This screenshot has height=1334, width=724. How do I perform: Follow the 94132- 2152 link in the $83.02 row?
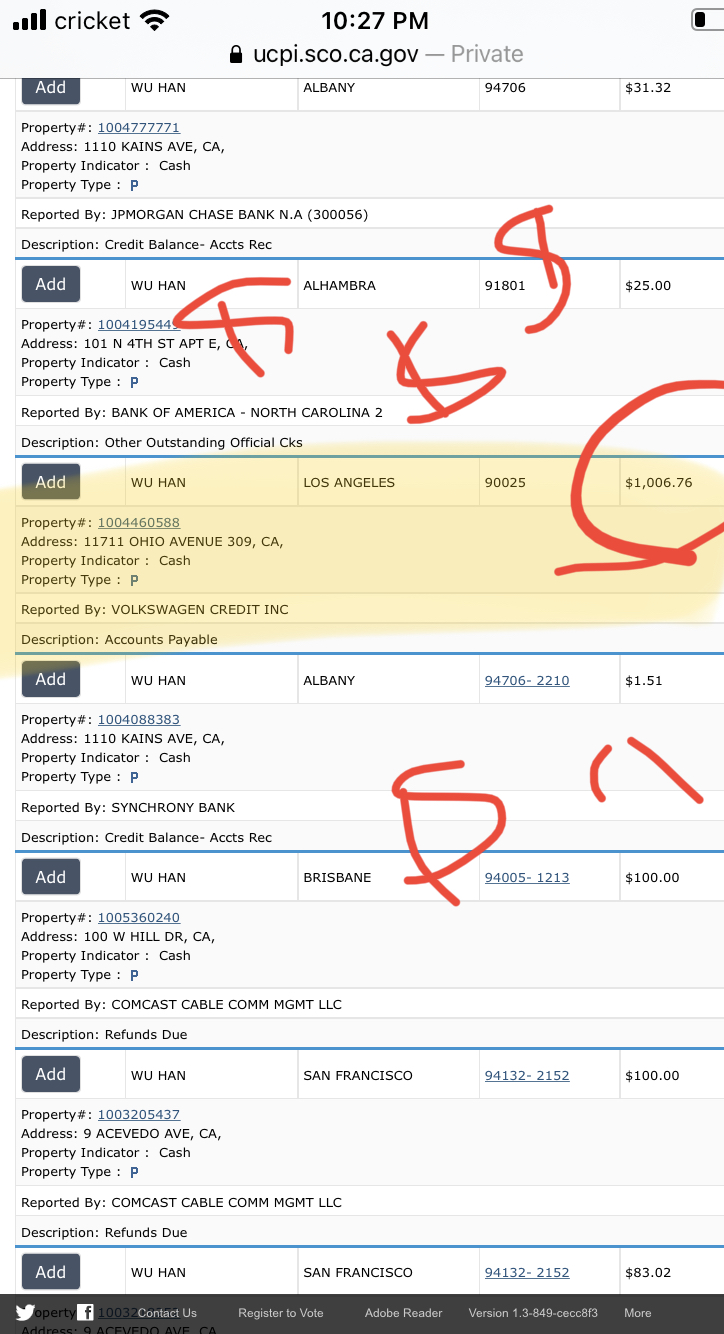tap(527, 1272)
